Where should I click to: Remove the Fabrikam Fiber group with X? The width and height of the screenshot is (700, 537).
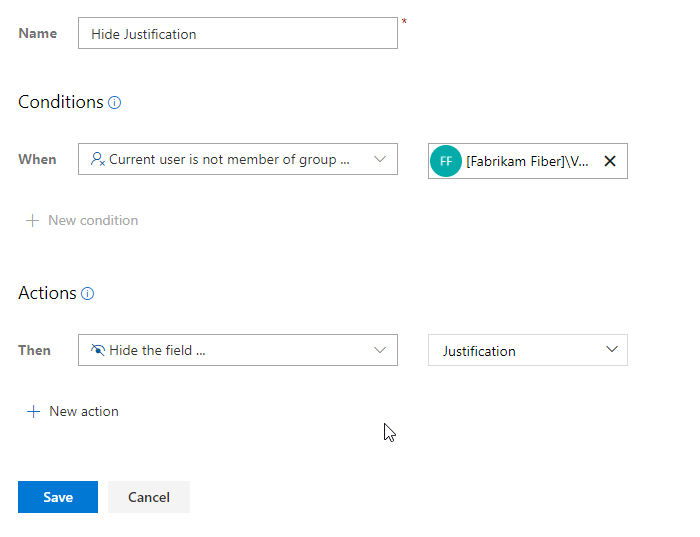pos(610,161)
